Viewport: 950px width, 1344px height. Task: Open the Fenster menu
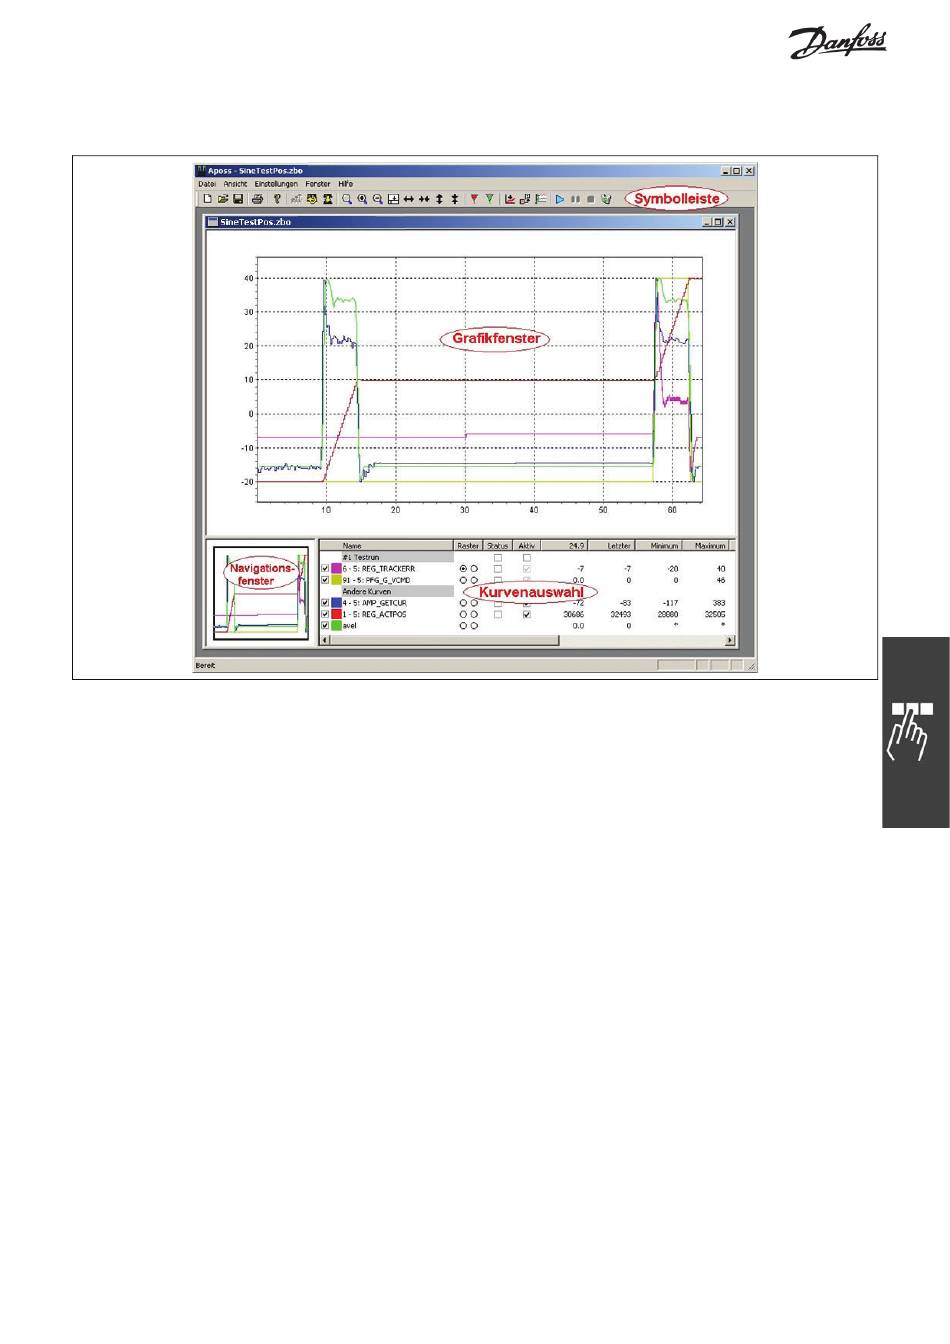coord(318,184)
